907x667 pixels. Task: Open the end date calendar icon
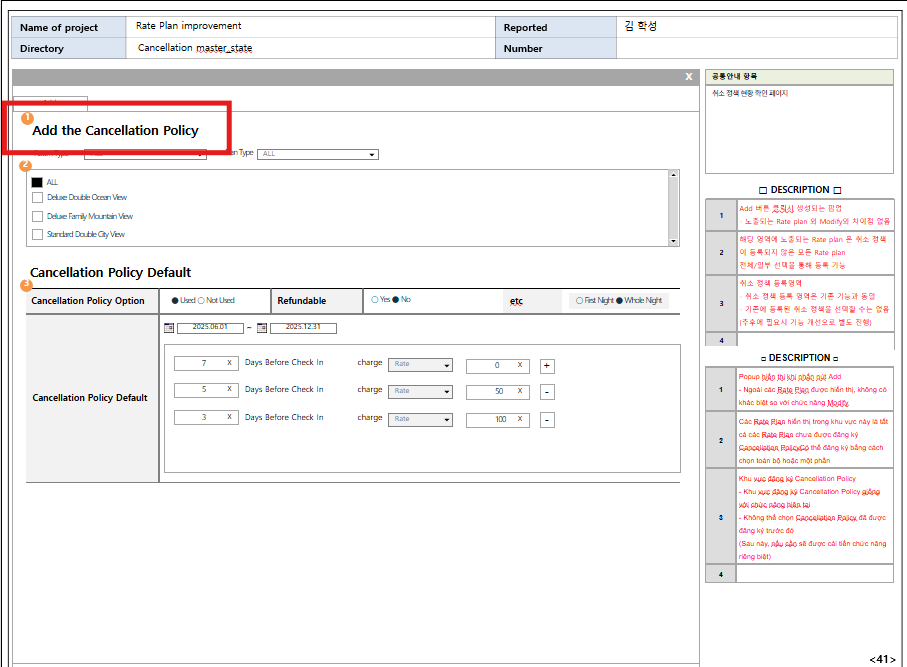[262, 327]
